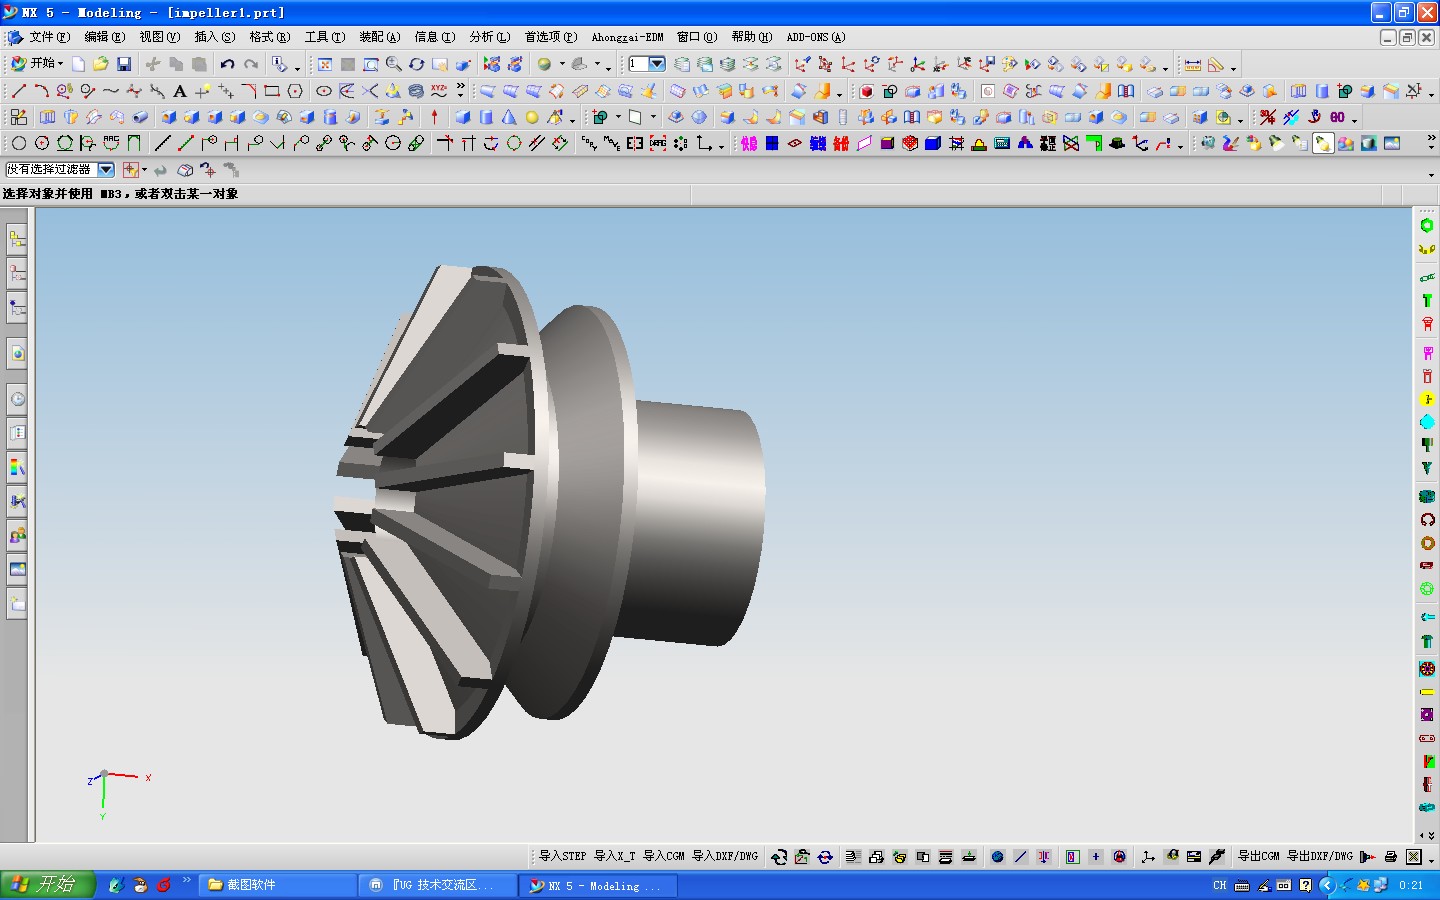
Task: Select the Extrude tool
Action: (x=47, y=117)
